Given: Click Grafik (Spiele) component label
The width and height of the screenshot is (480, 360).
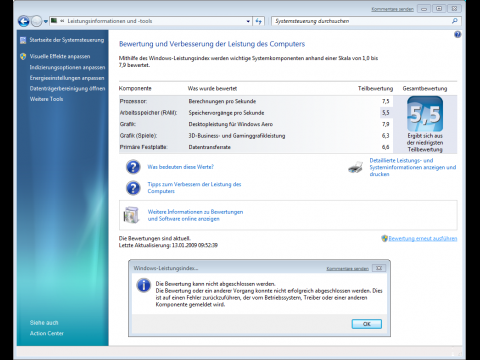Looking at the screenshot, I should (x=138, y=136).
